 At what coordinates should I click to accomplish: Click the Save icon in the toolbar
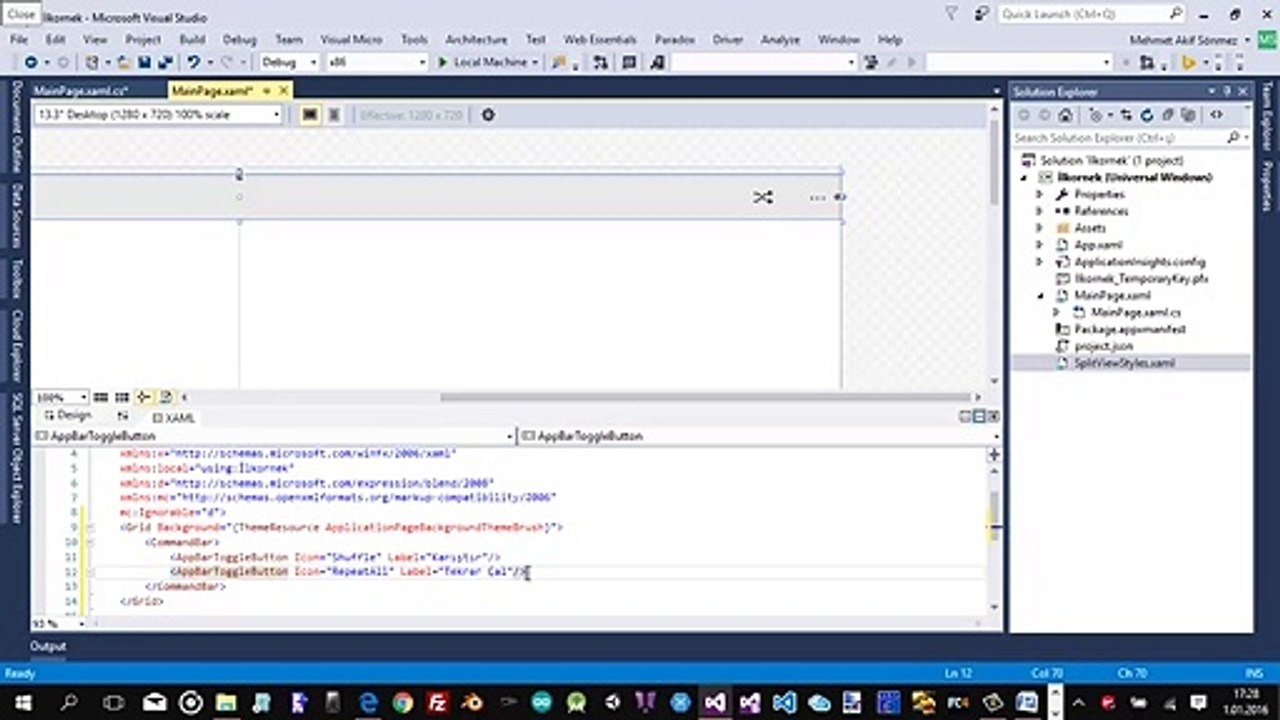[x=144, y=62]
